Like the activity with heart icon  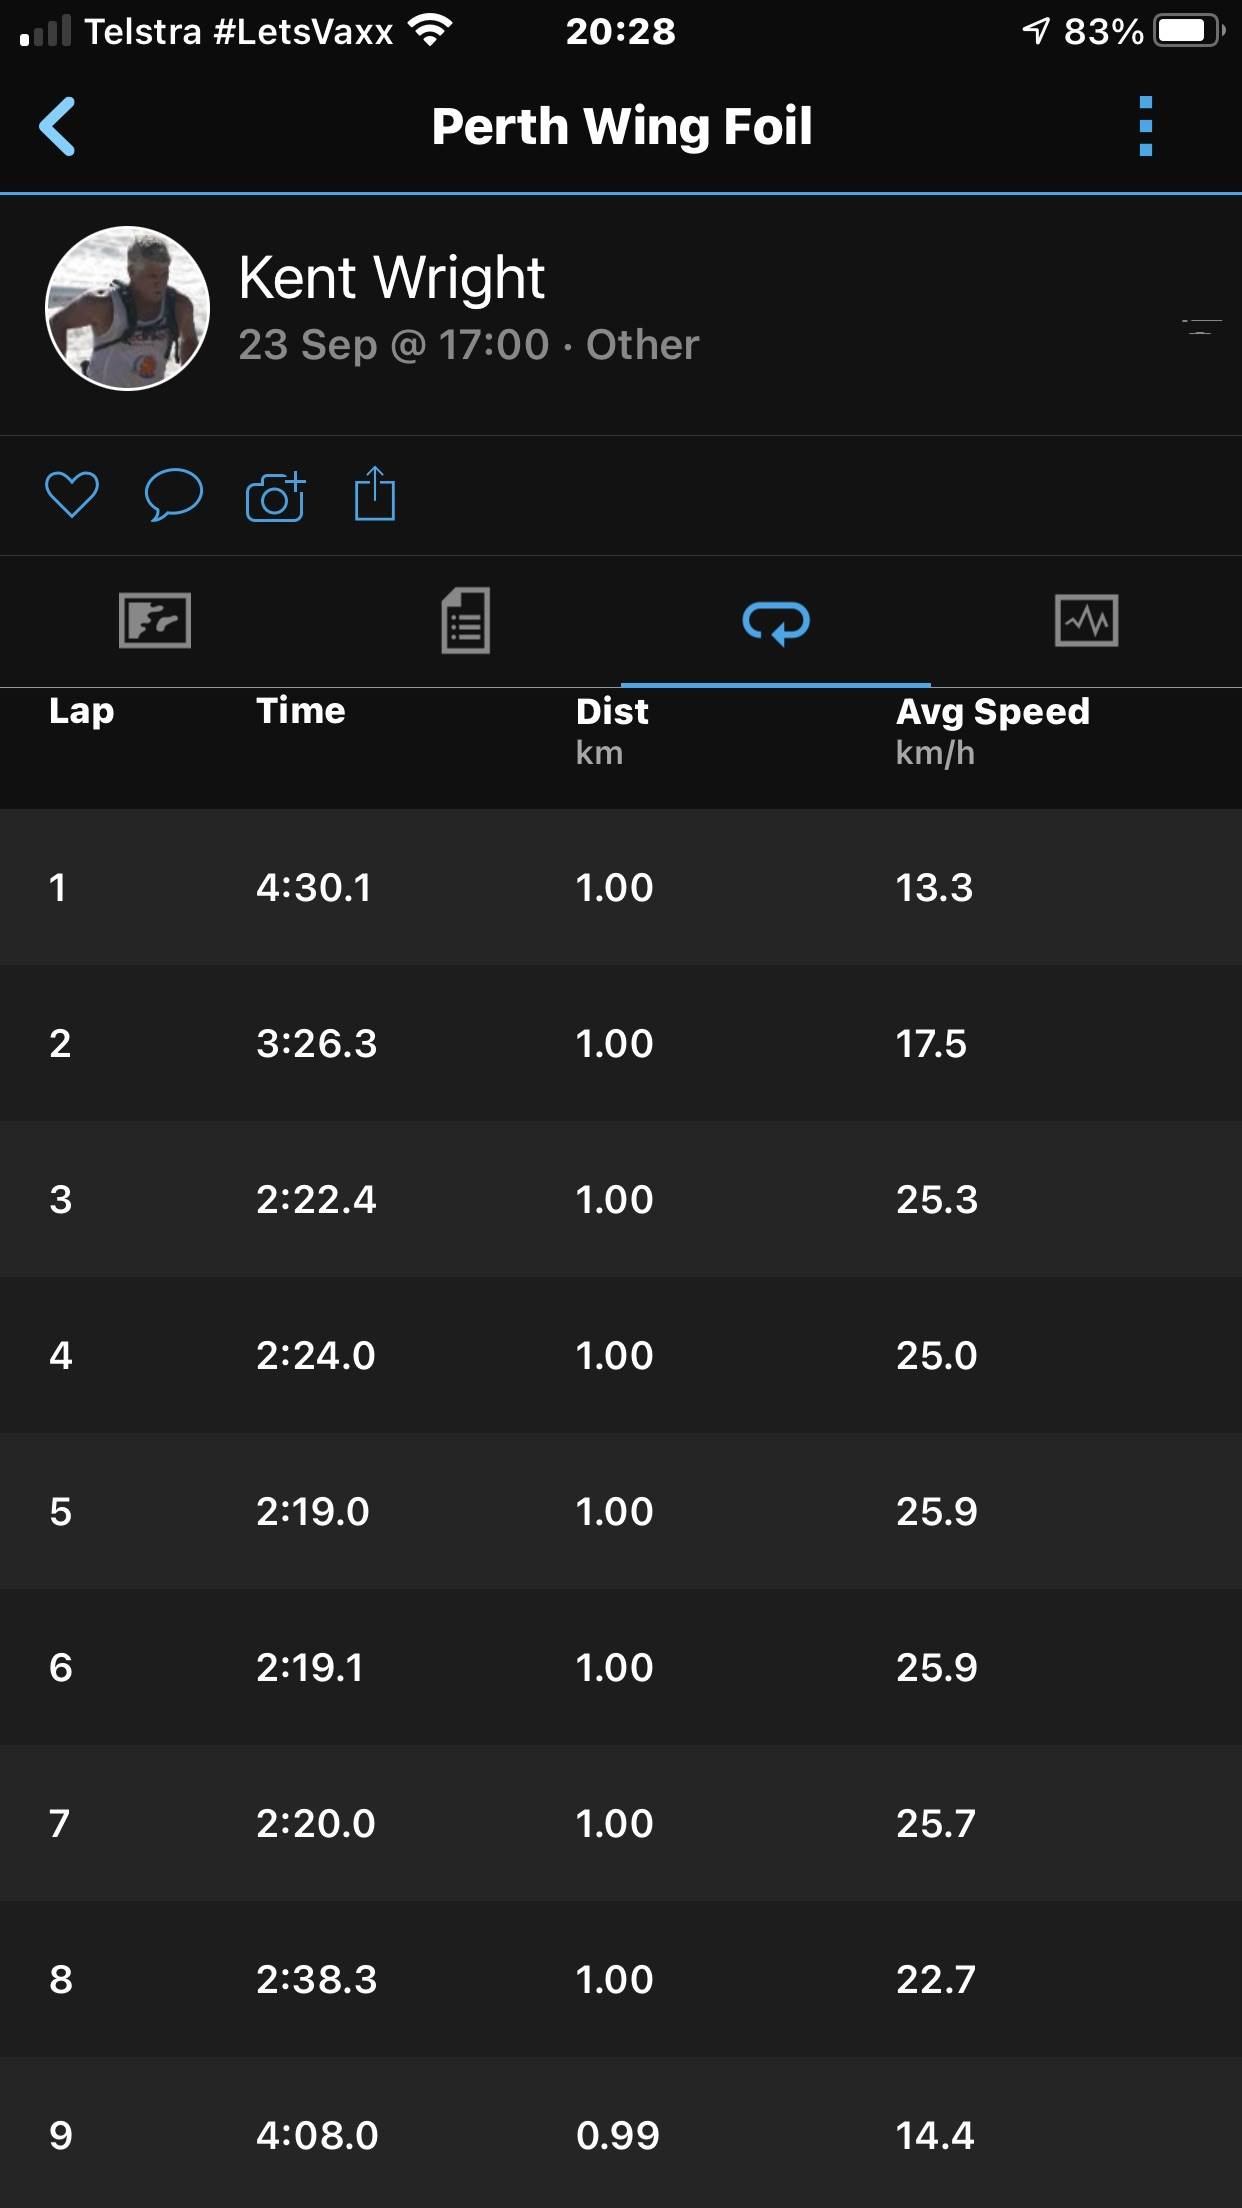(x=72, y=495)
